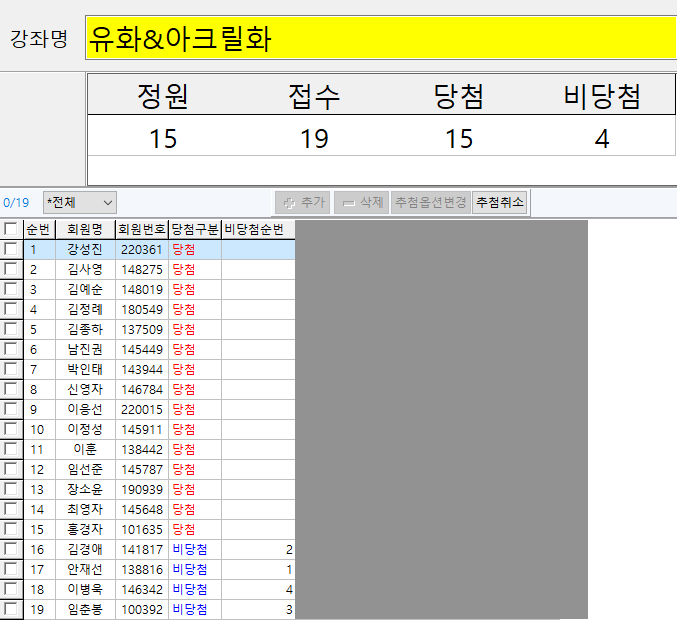This screenshot has width=677, height=621.
Task: Click the 삭제 delete button
Action: pos(361,202)
